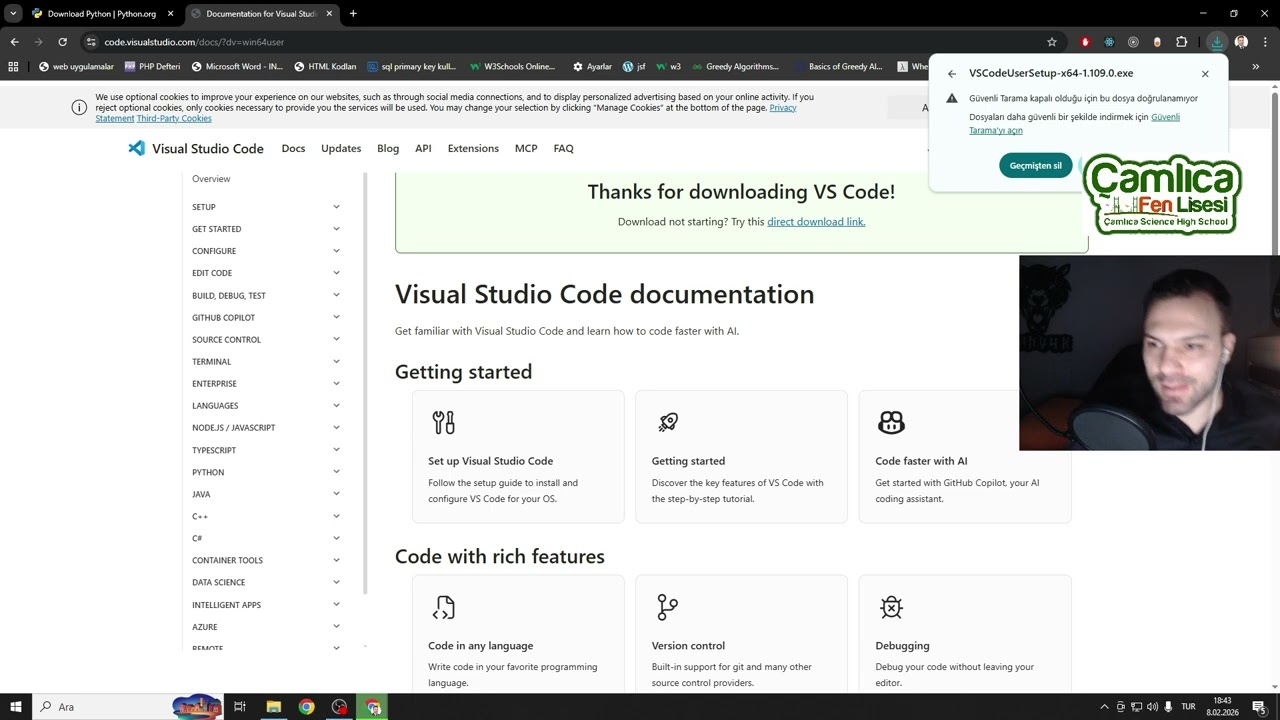Click the TUR language indicator
The width and height of the screenshot is (1280, 720).
(1188, 707)
